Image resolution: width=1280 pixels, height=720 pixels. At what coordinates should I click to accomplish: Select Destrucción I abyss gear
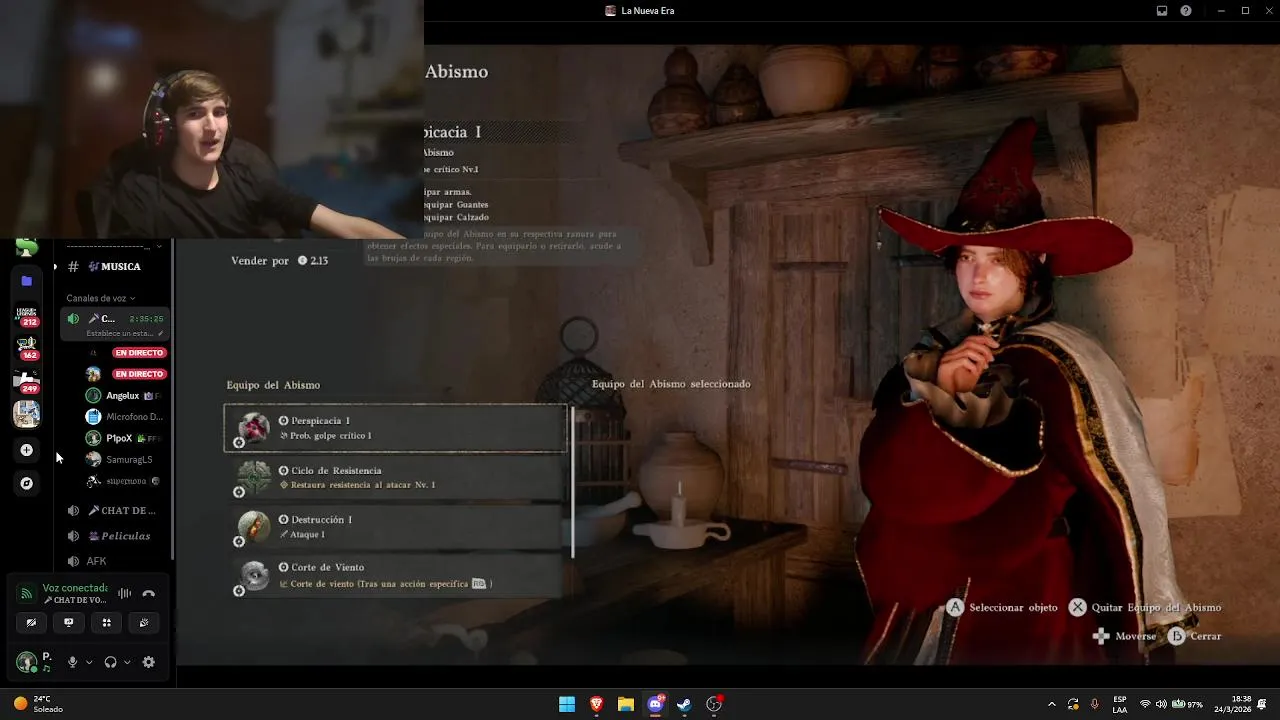395,527
